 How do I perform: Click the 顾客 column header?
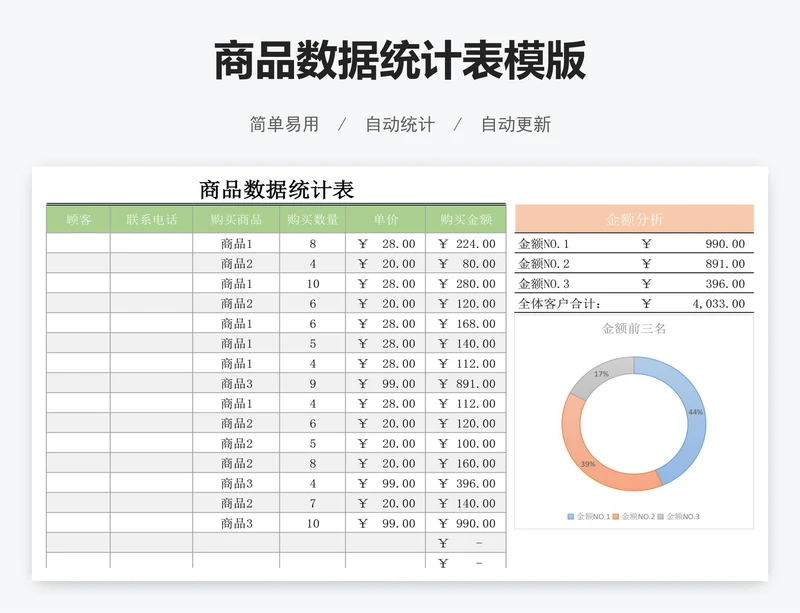(78, 219)
